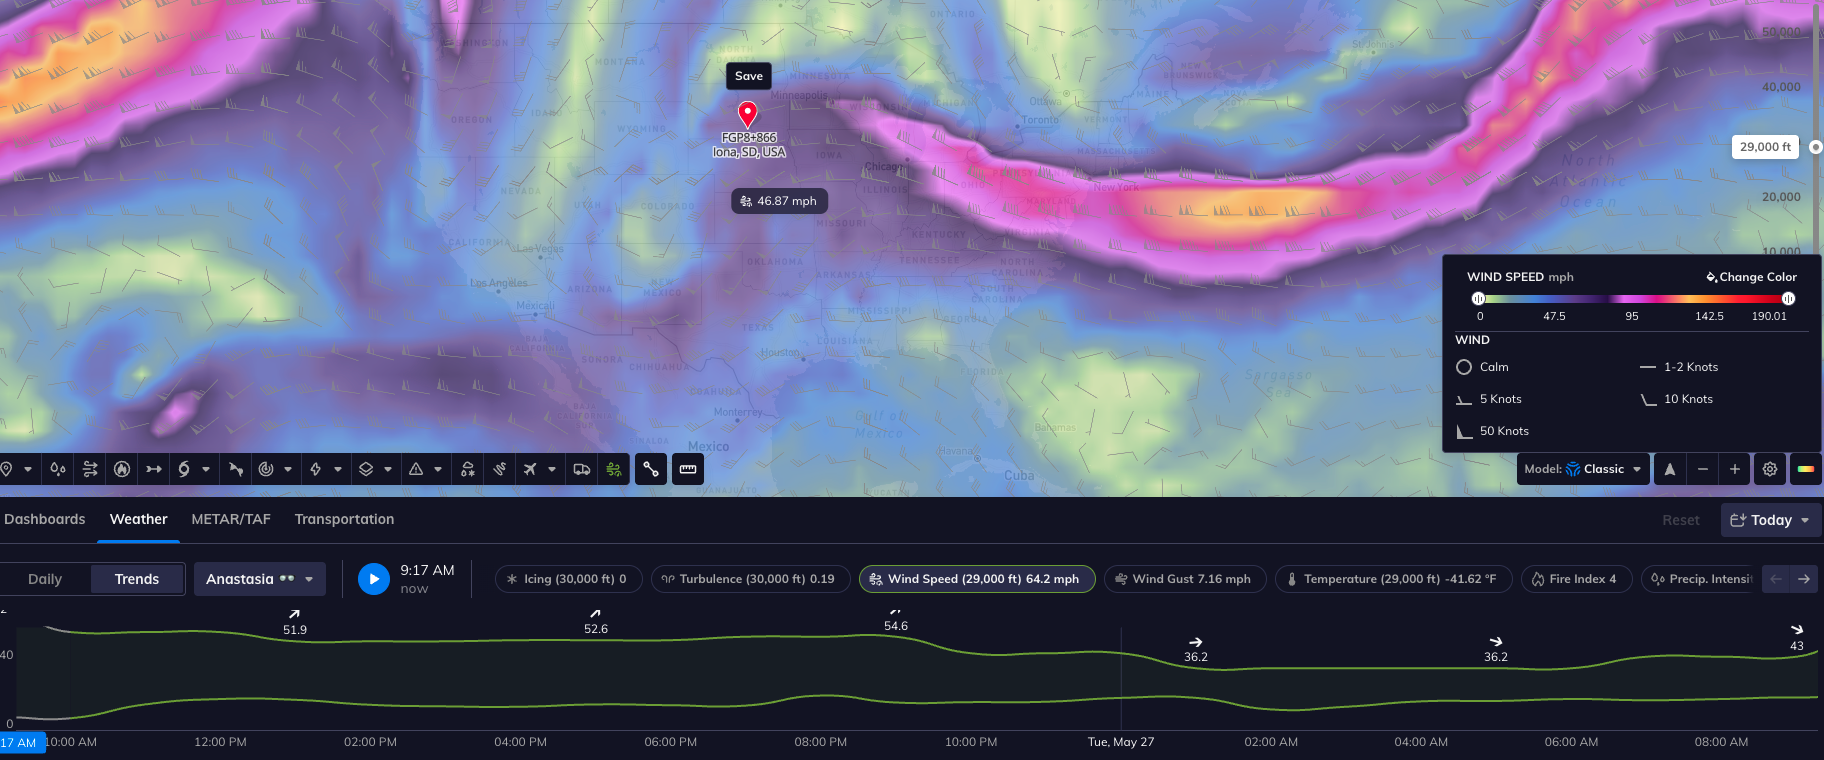
Task: Toggle the Icing (30,000 ft) chip
Action: (x=568, y=579)
